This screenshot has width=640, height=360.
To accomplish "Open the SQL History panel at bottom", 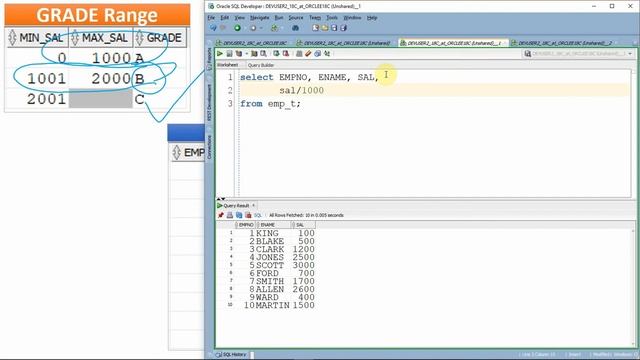I will coord(232,355).
